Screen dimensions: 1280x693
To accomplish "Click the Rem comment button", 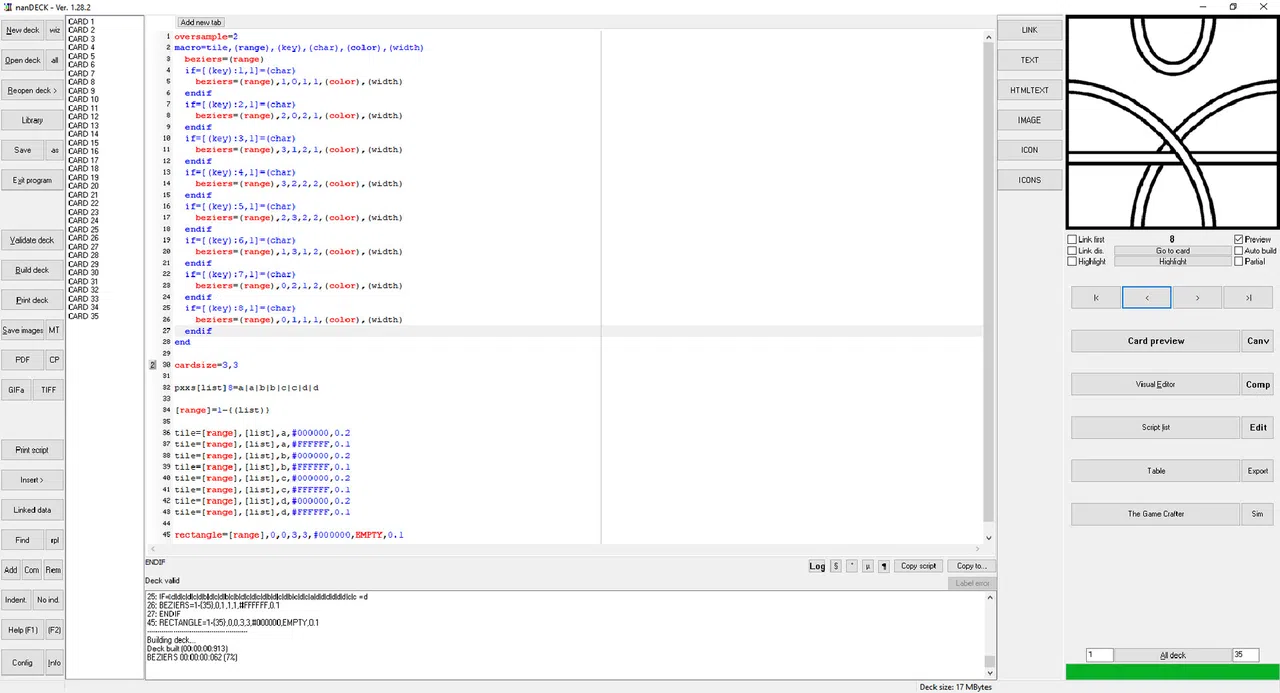I will pyautogui.click(x=53, y=570).
